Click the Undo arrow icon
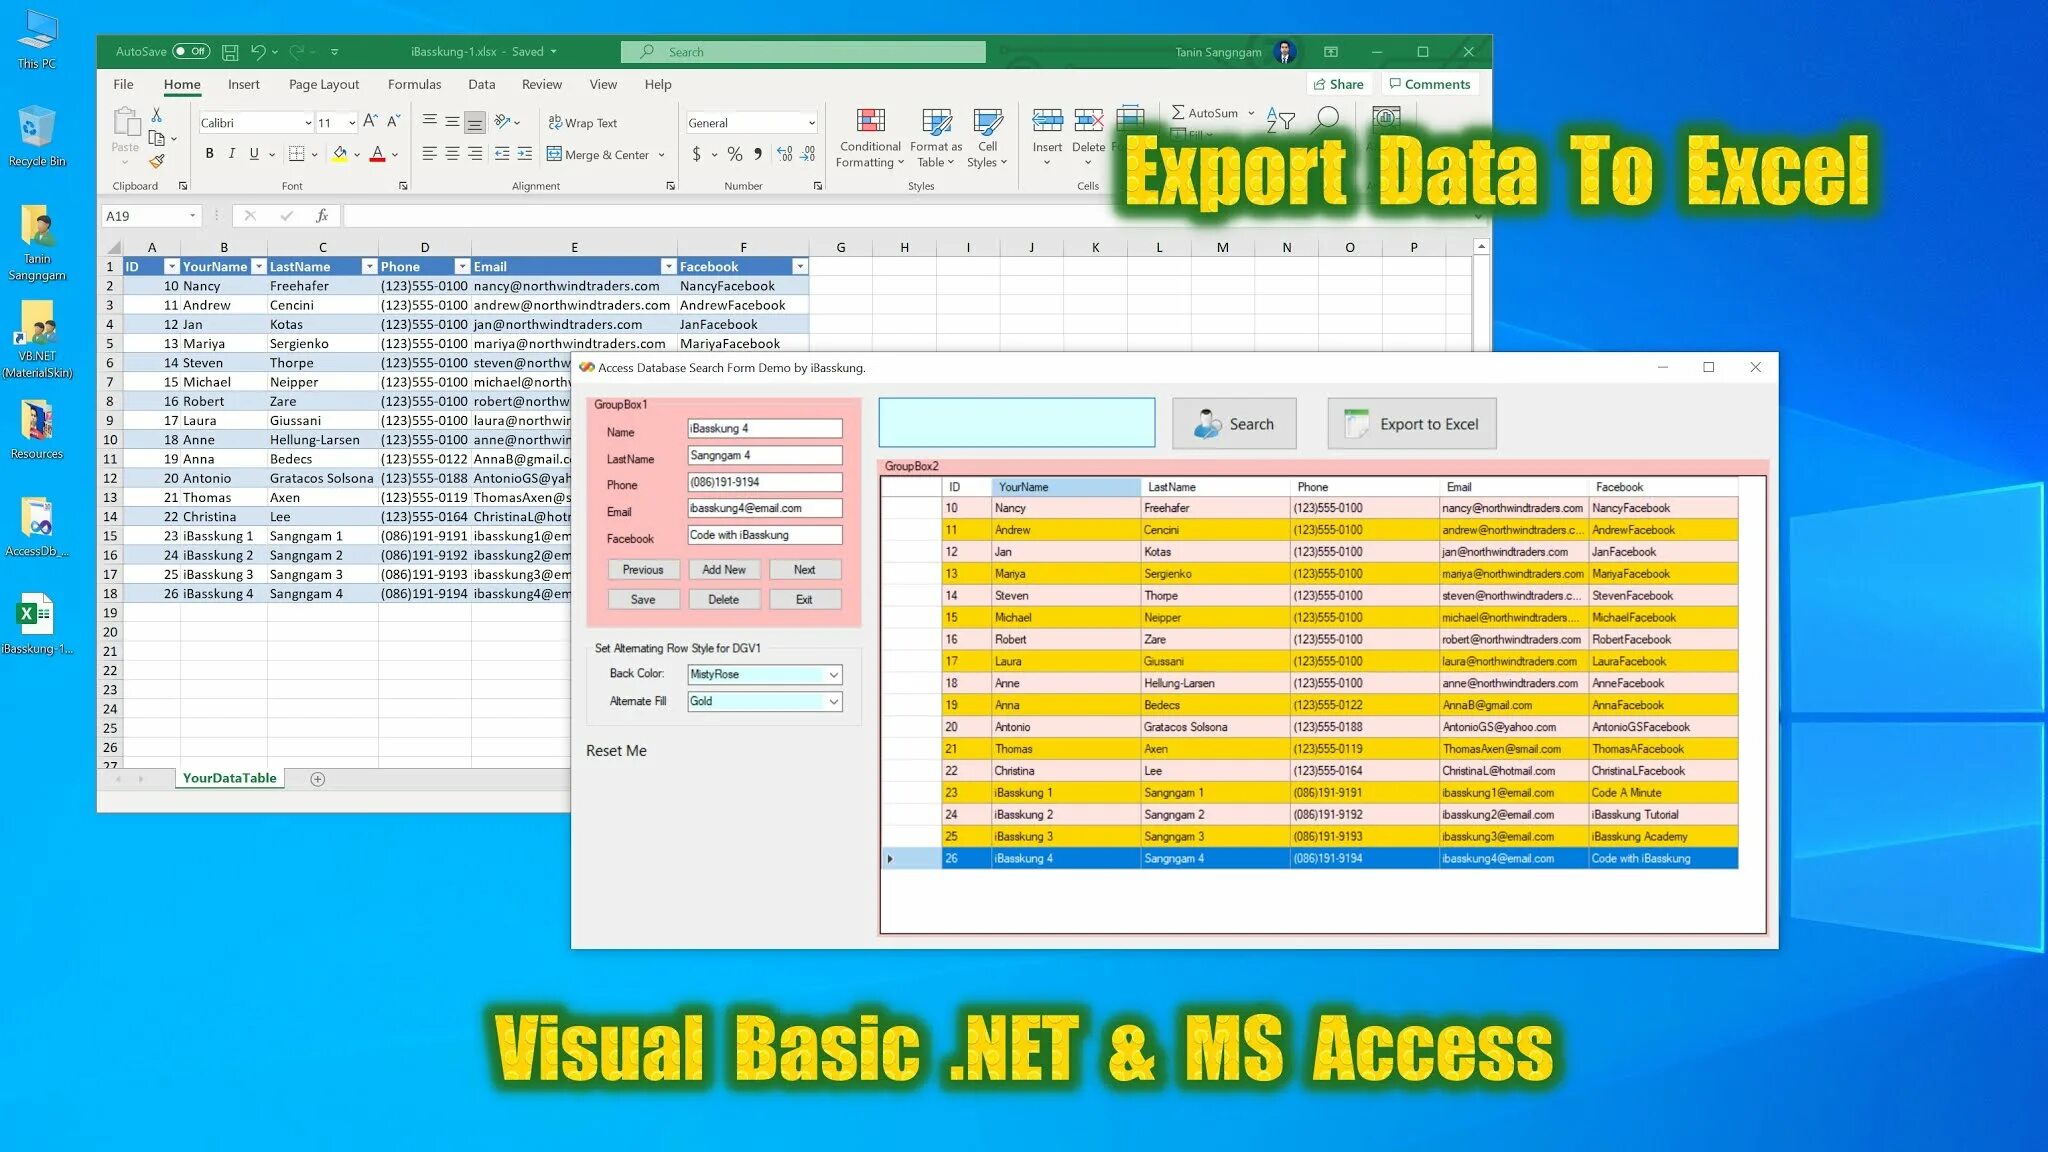Screen dimensions: 2048x1152 point(258,51)
